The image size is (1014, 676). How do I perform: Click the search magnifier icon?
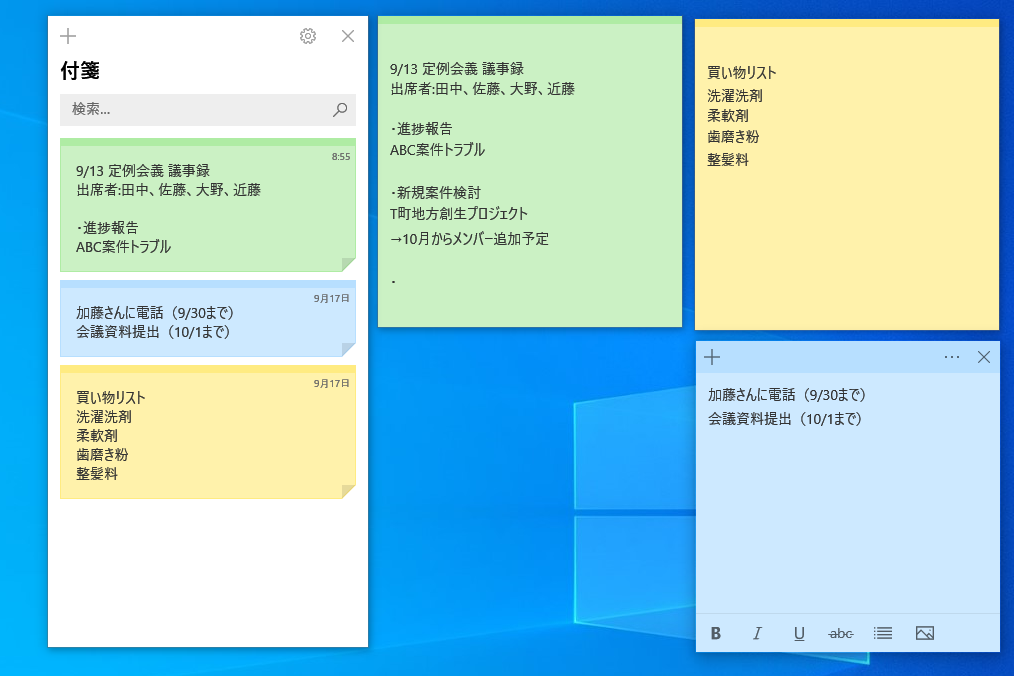340,110
